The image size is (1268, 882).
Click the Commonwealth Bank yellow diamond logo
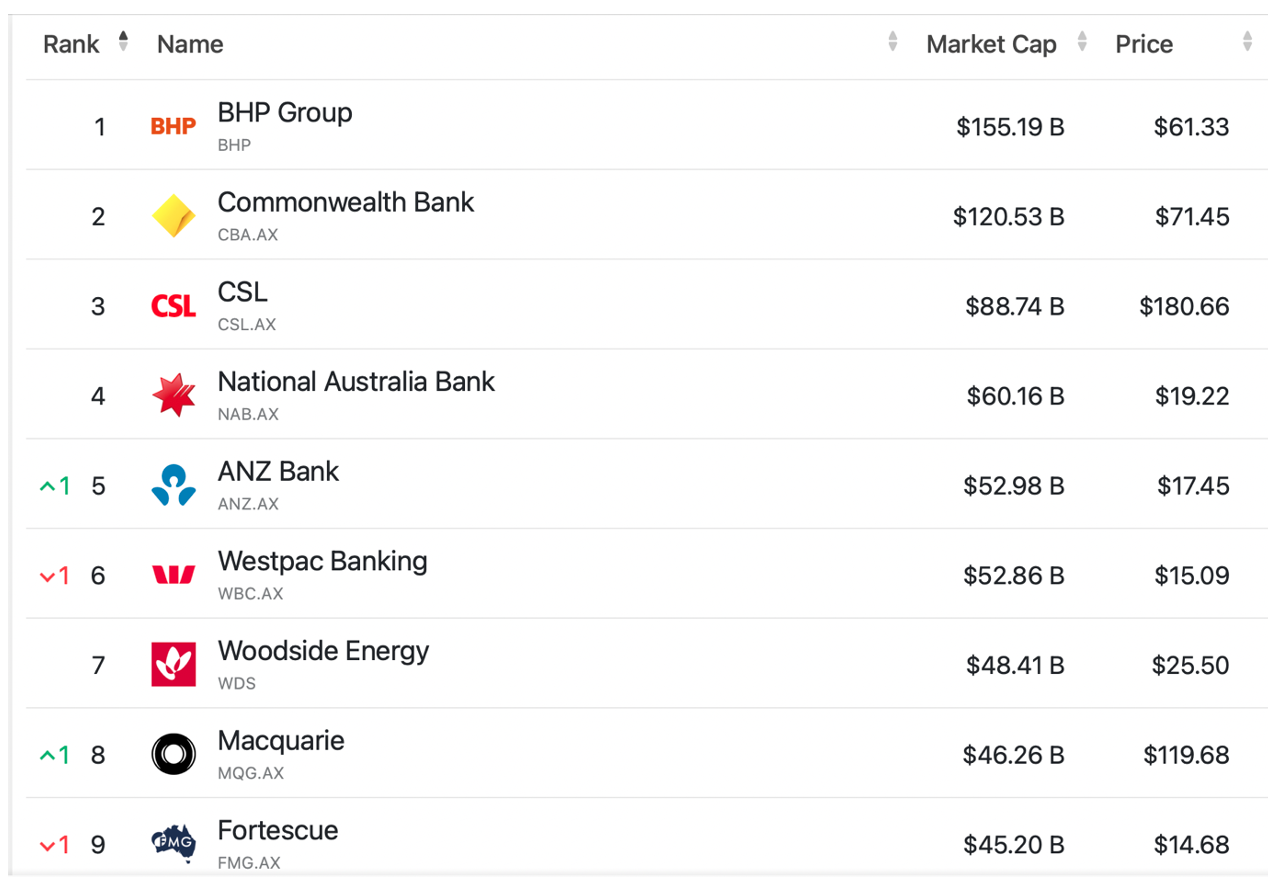click(x=173, y=216)
